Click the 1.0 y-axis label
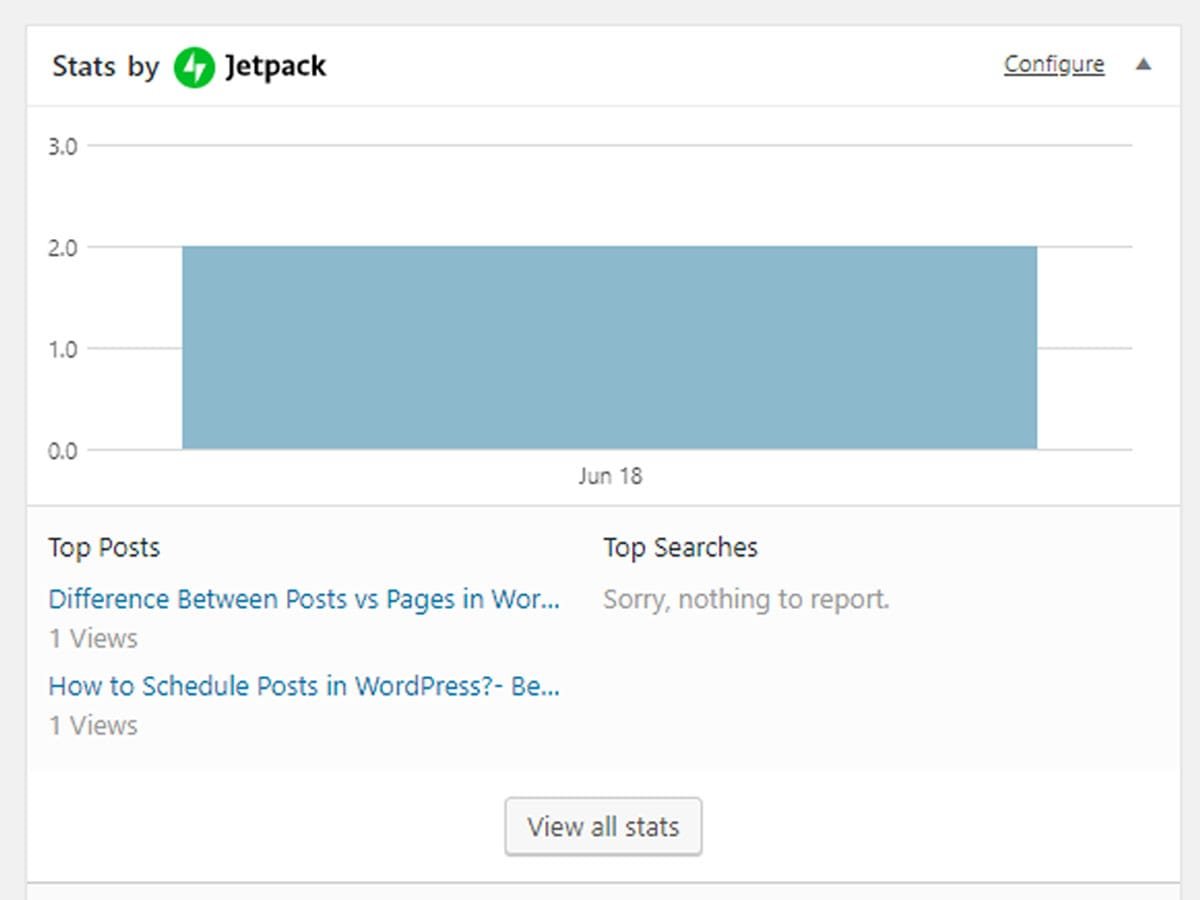 pyautogui.click(x=62, y=349)
